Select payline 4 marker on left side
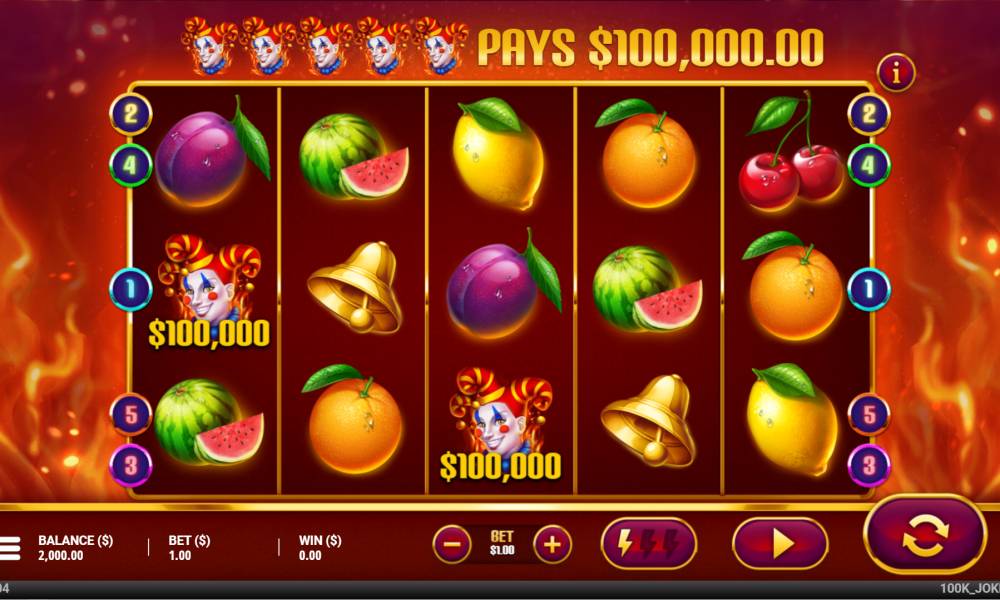 click(131, 165)
